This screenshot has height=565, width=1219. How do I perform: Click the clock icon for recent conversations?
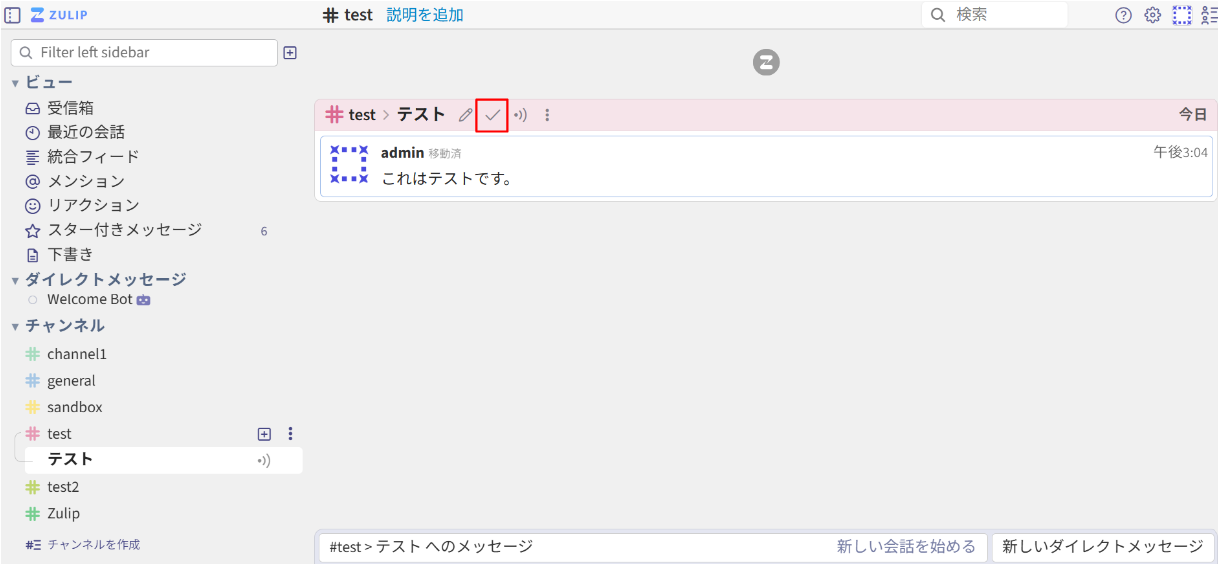point(33,133)
